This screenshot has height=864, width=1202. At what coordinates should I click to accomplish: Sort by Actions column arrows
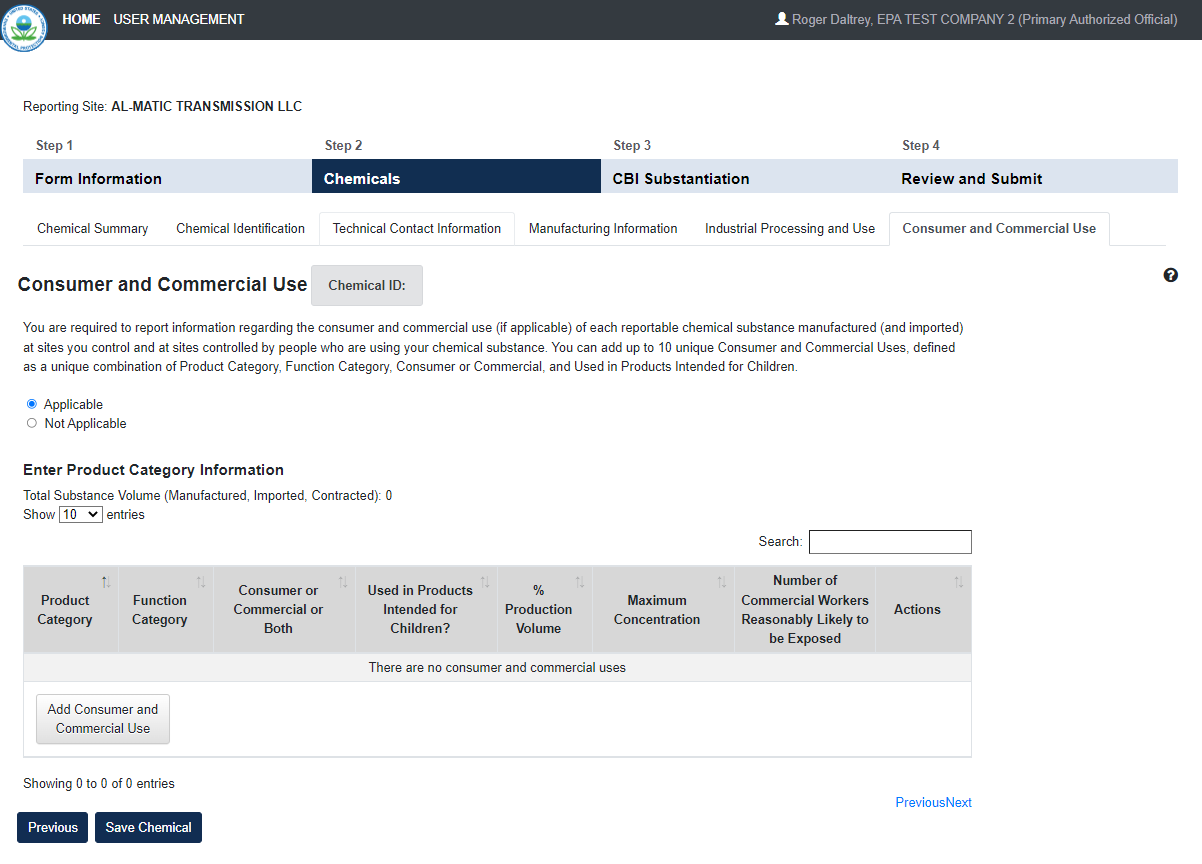[x=958, y=582]
